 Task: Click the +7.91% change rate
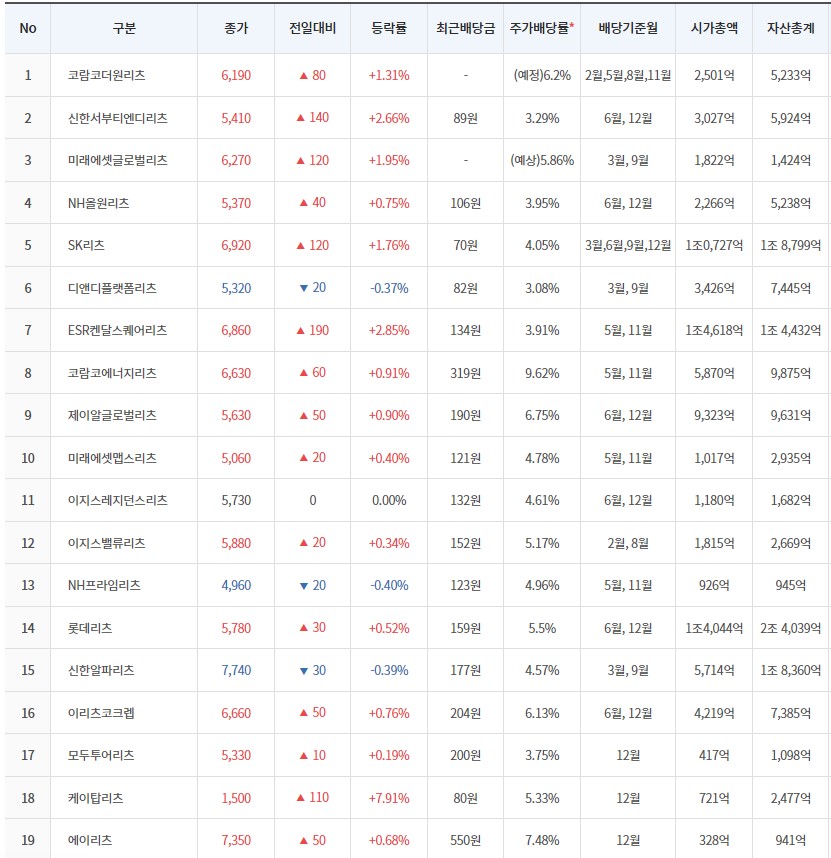tap(389, 798)
